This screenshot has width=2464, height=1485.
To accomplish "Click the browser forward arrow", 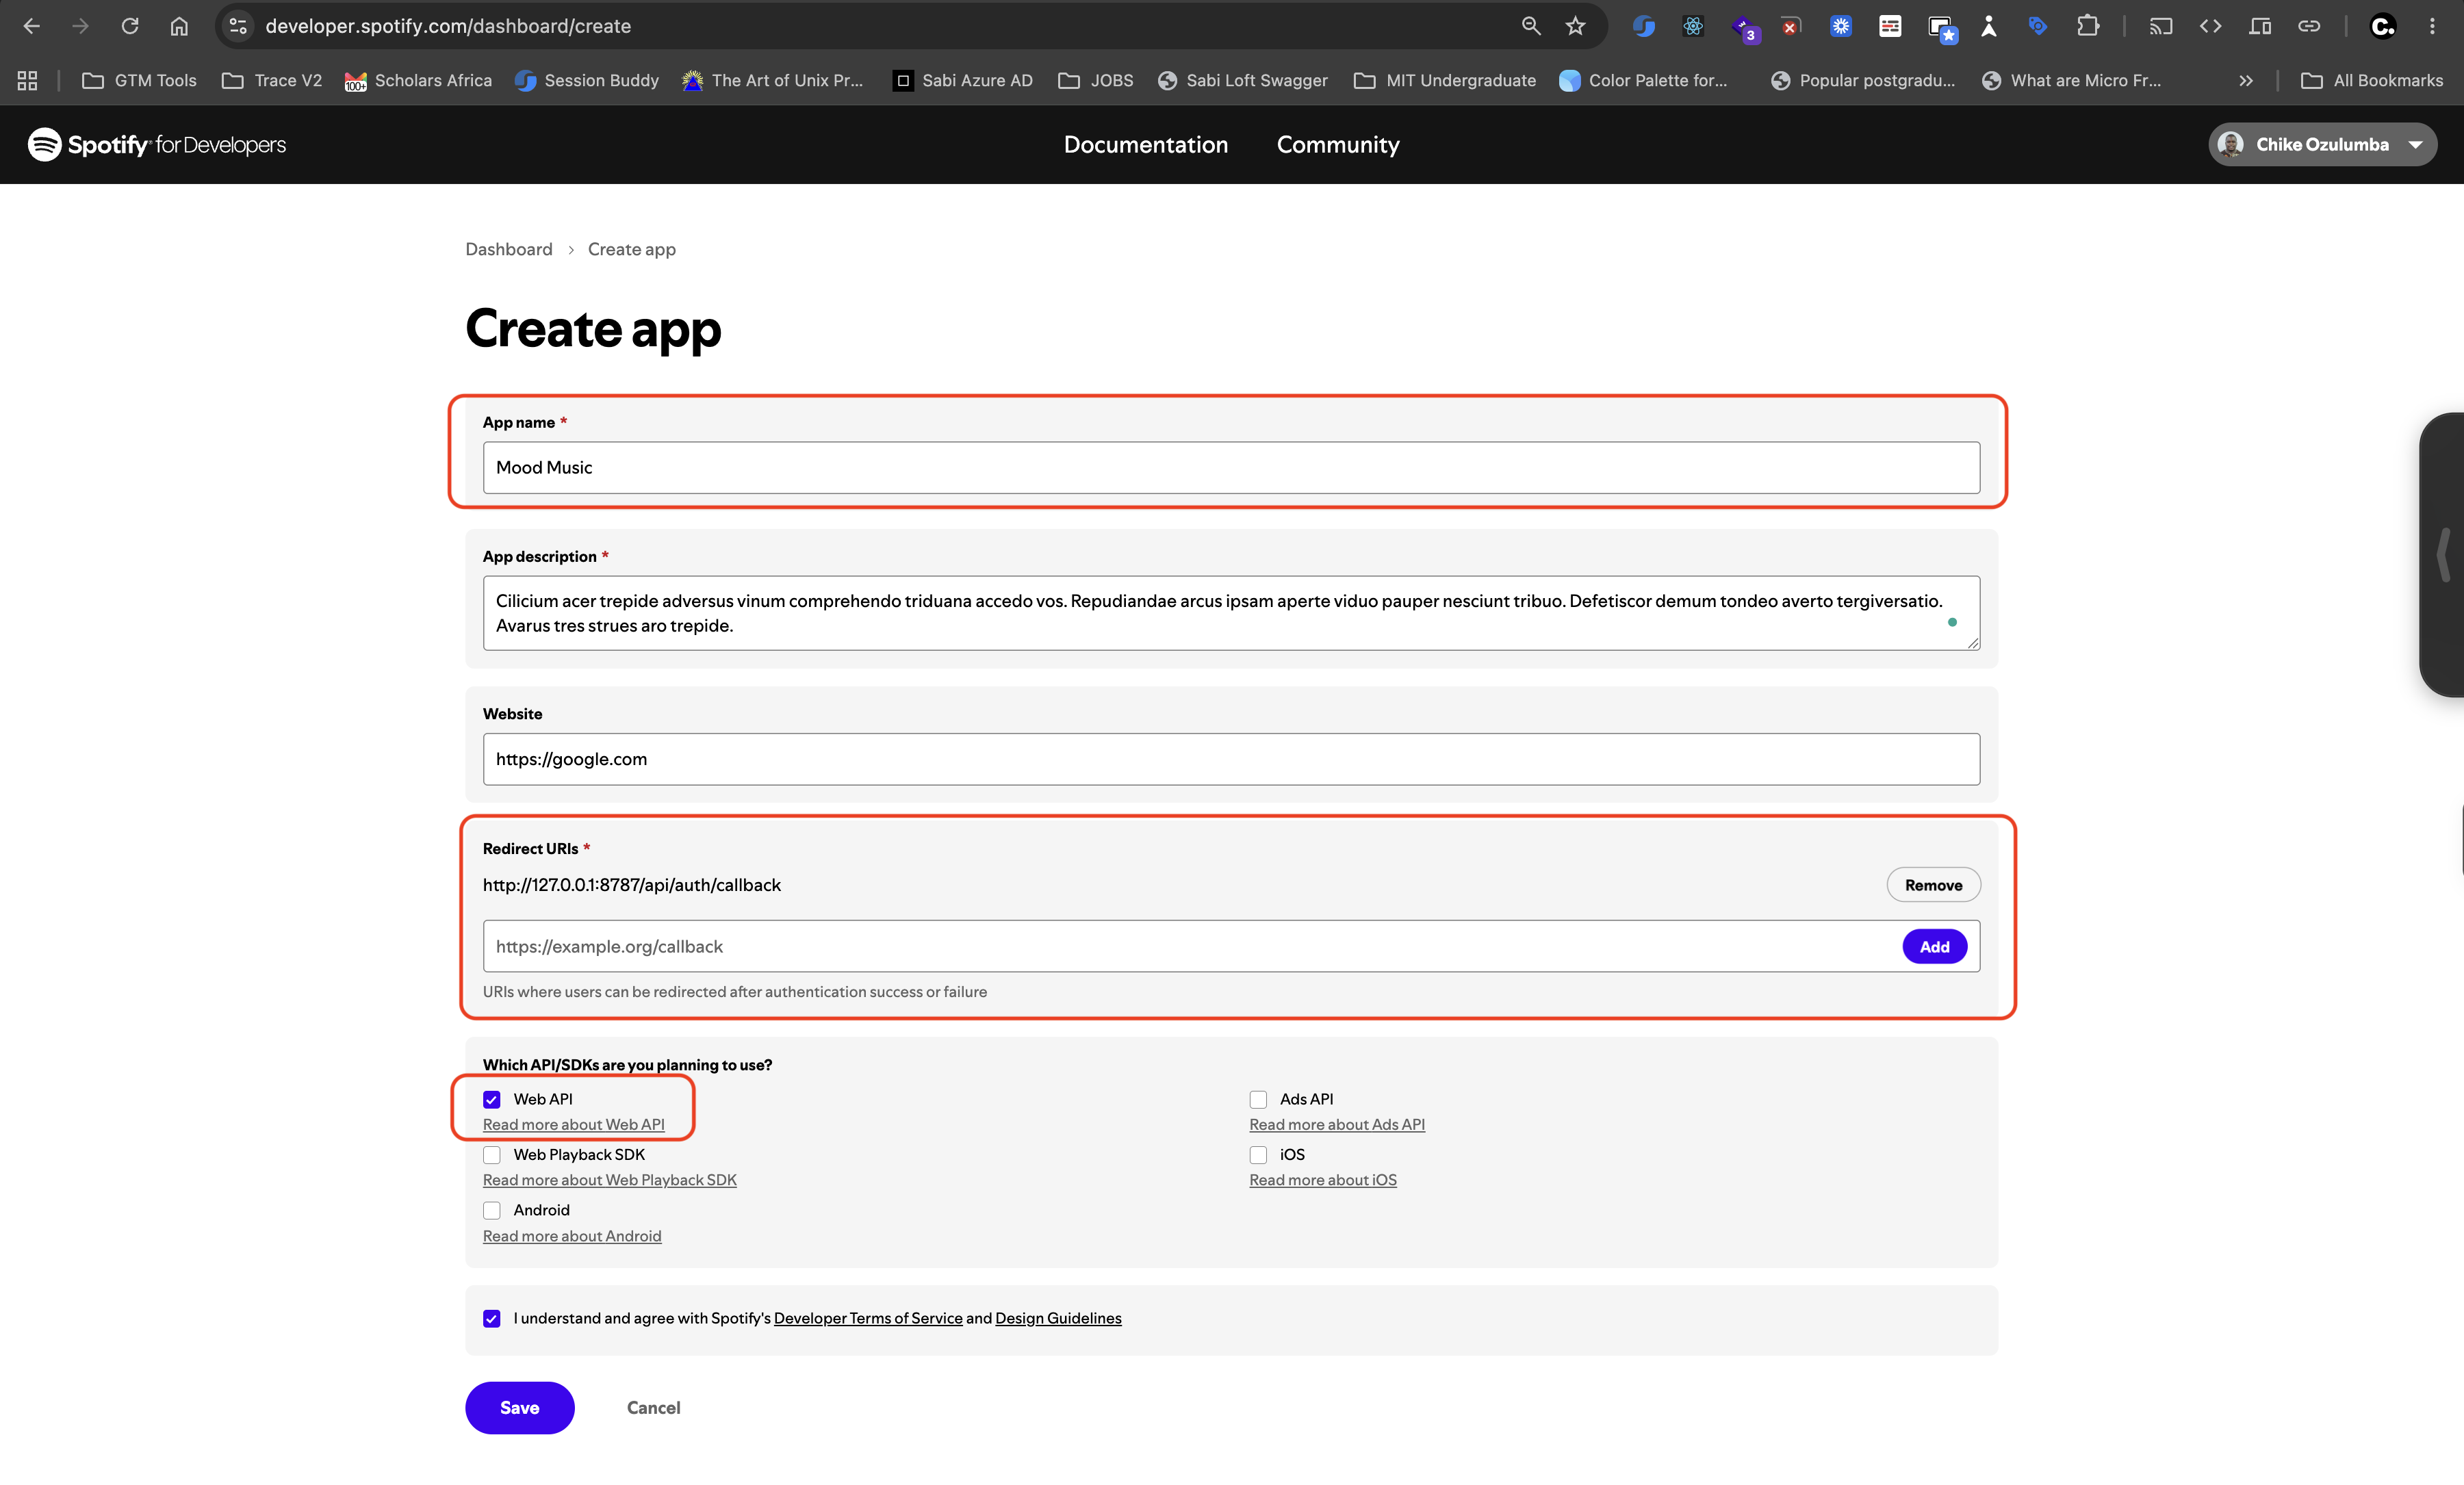I will click(x=81, y=26).
